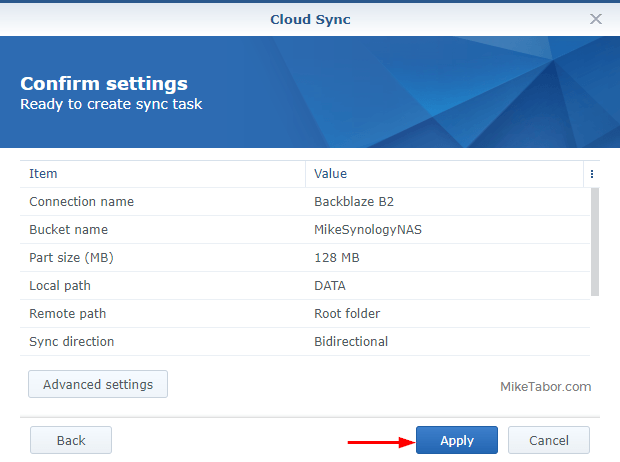This screenshot has width=620, height=462.
Task: Select the Connection name row
Action: click(x=305, y=202)
